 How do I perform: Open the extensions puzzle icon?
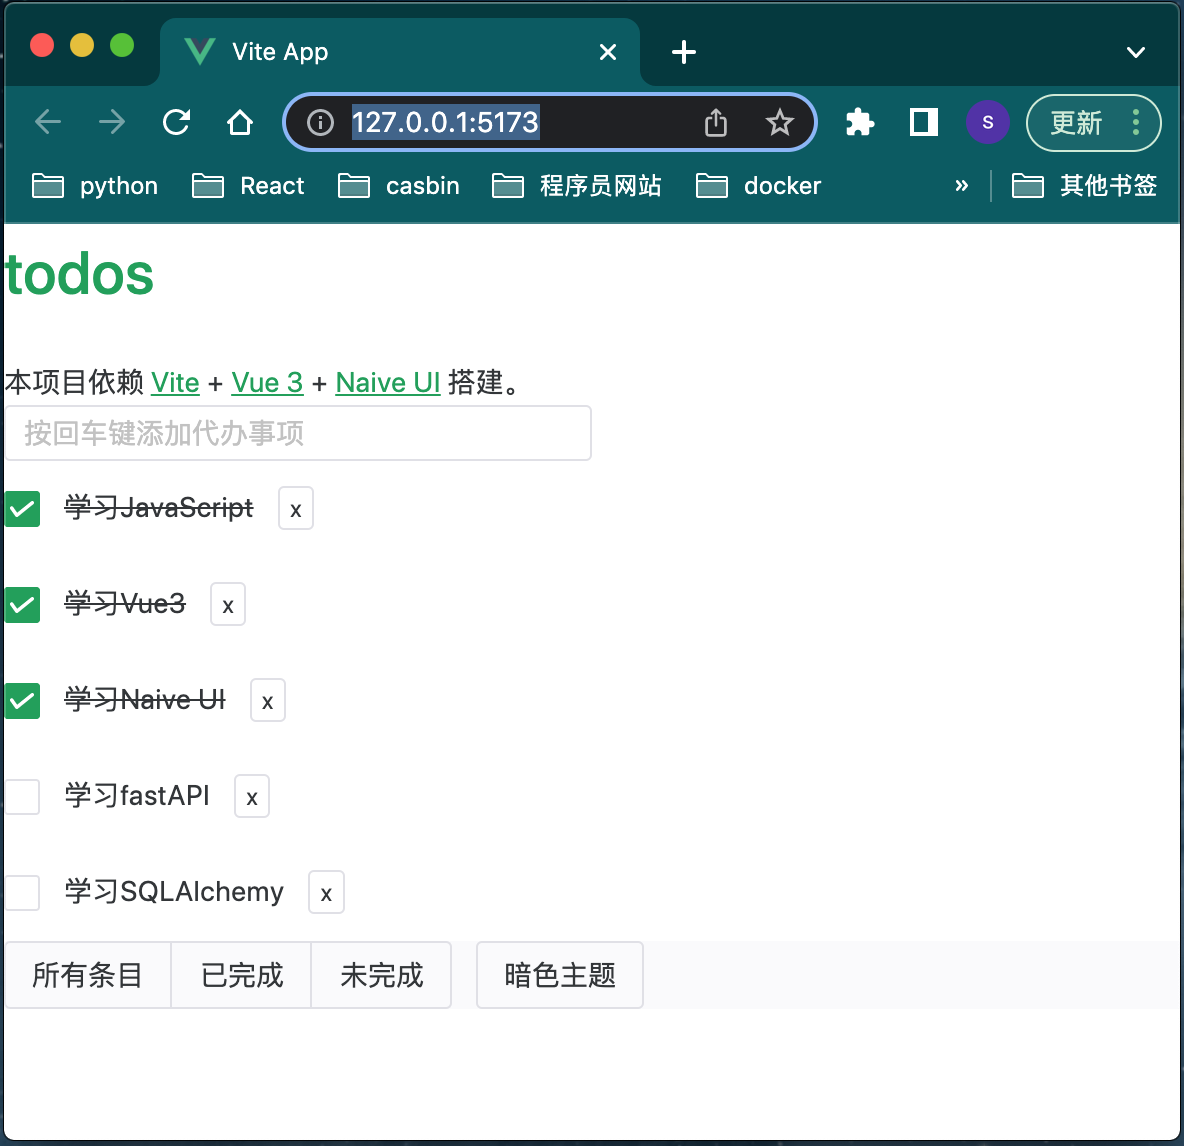[x=859, y=122]
